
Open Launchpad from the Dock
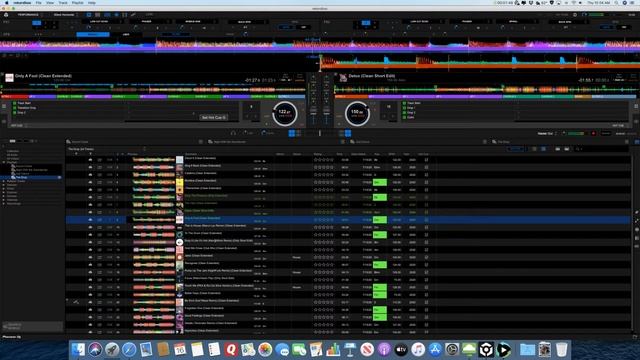tap(112, 350)
